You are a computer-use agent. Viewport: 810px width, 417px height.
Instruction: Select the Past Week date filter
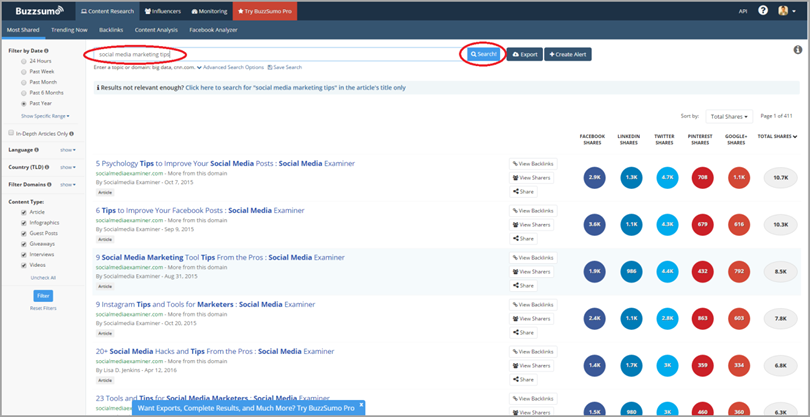pyautogui.click(x=24, y=72)
